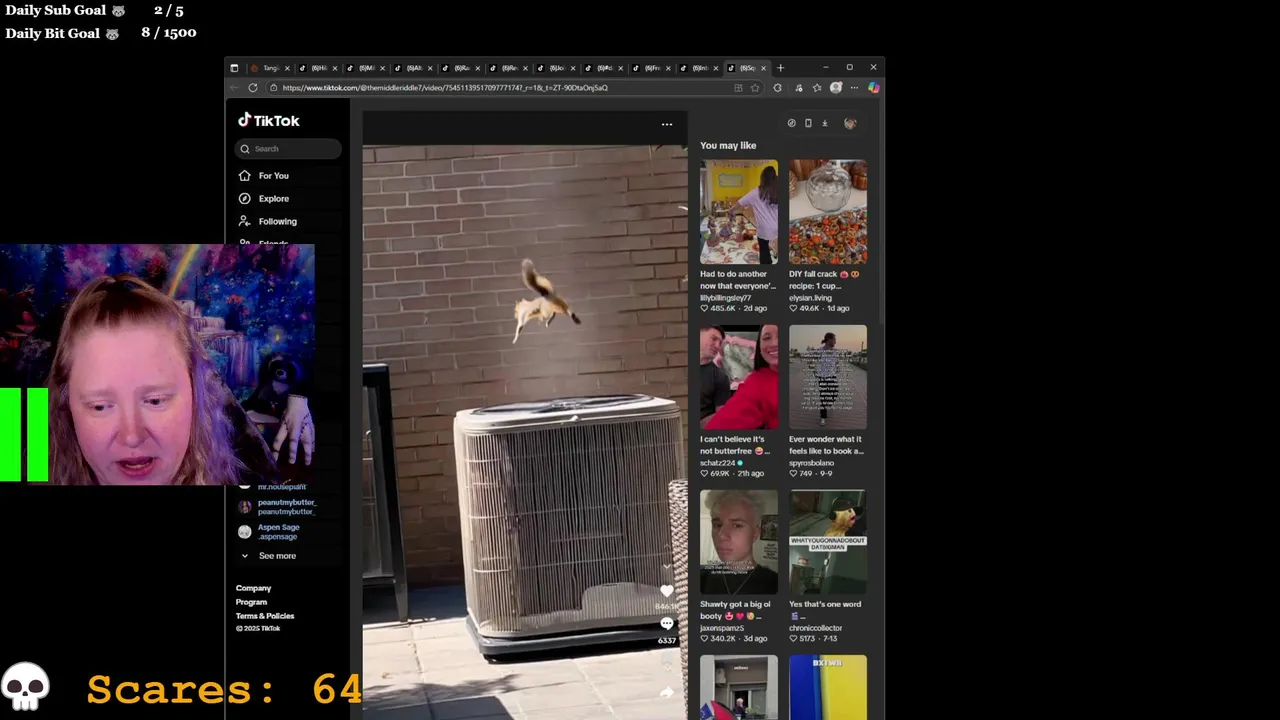Viewport: 1280px width, 720px height.
Task: Expand the Program footer section
Action: click(x=251, y=602)
